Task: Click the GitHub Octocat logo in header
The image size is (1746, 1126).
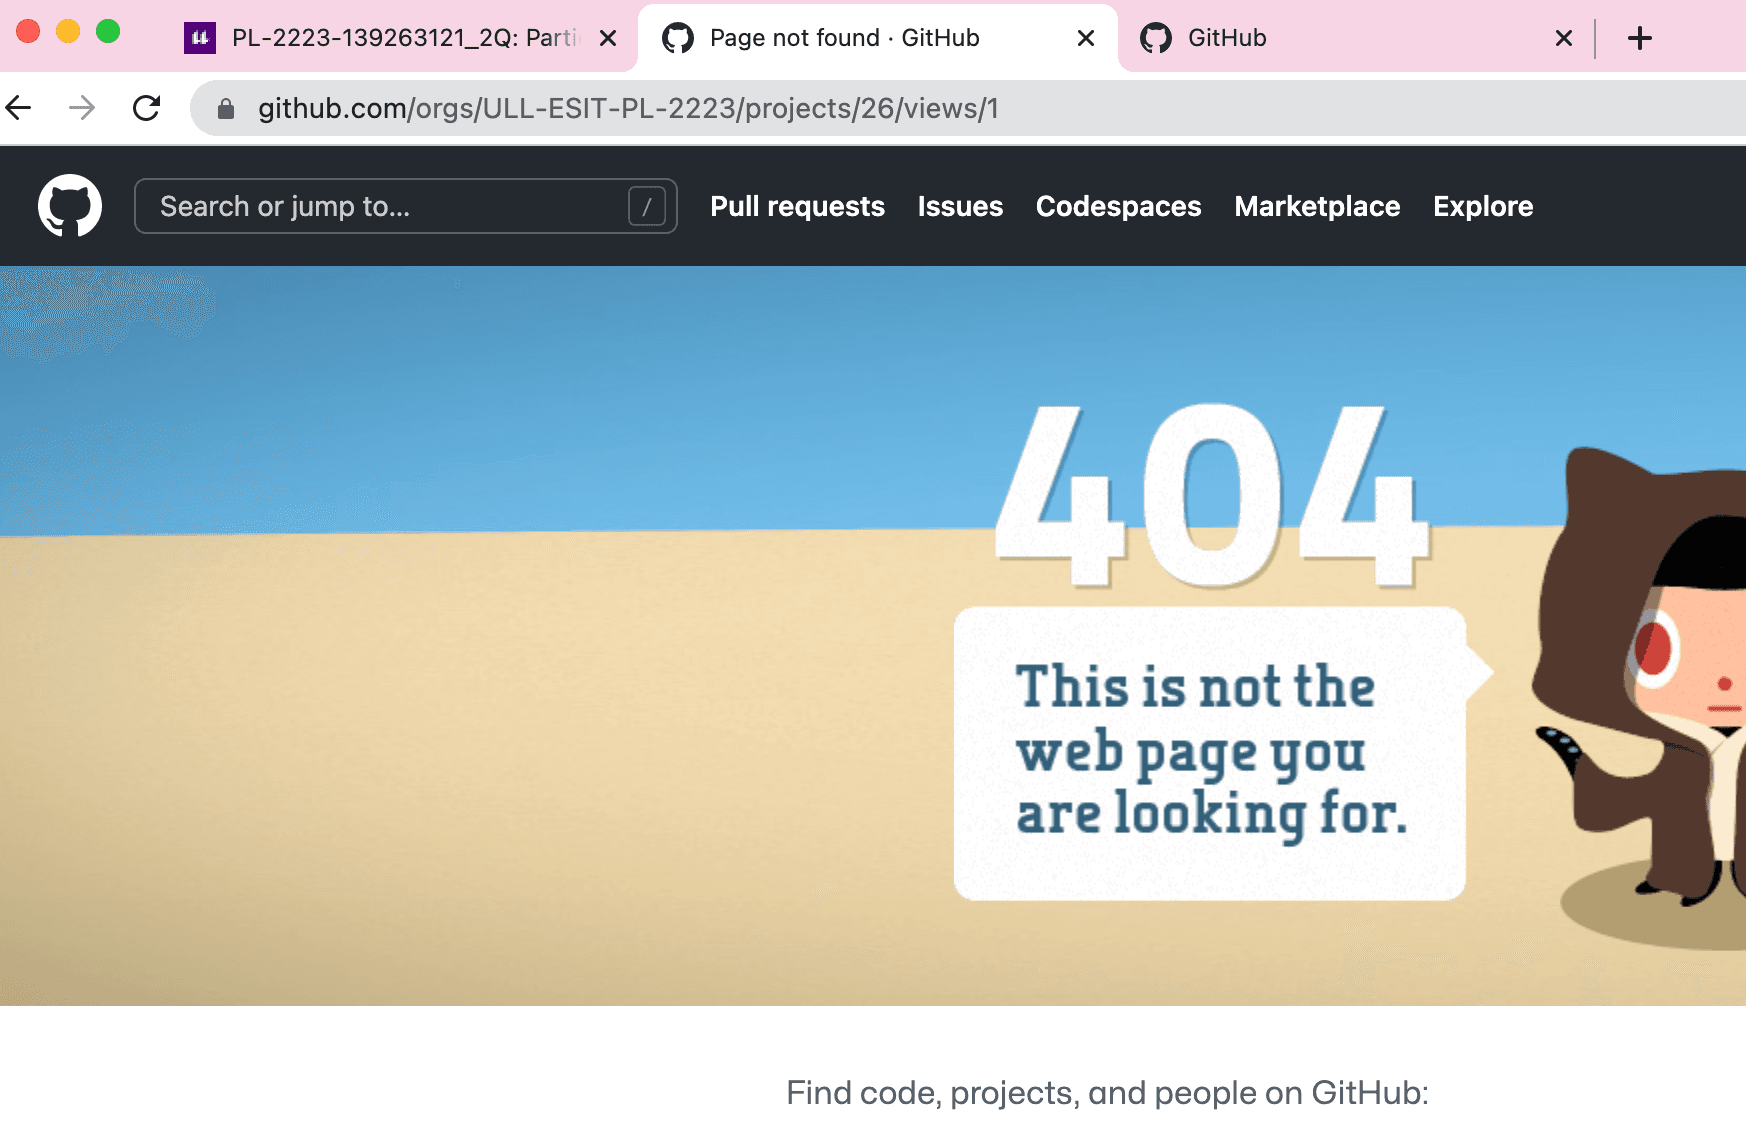Action: pos(69,206)
